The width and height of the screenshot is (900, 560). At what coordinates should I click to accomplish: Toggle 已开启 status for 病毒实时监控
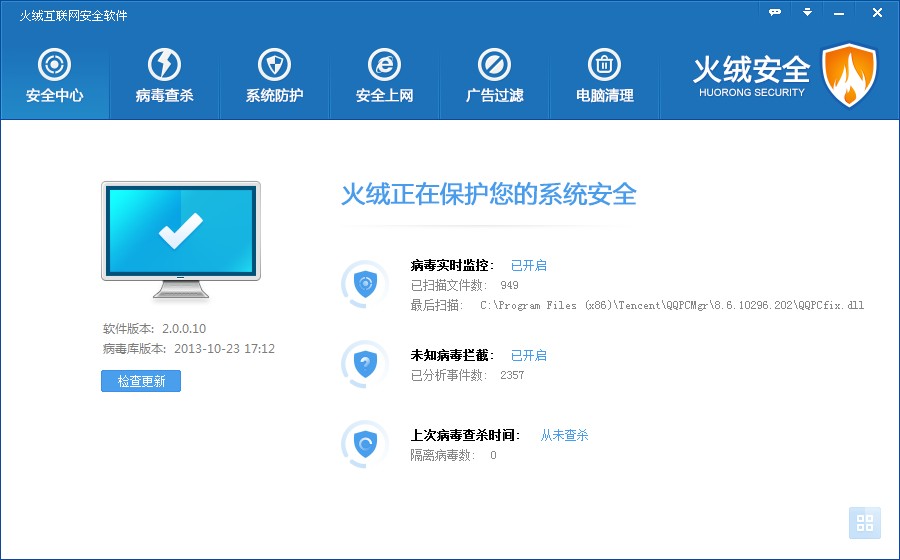click(x=528, y=265)
